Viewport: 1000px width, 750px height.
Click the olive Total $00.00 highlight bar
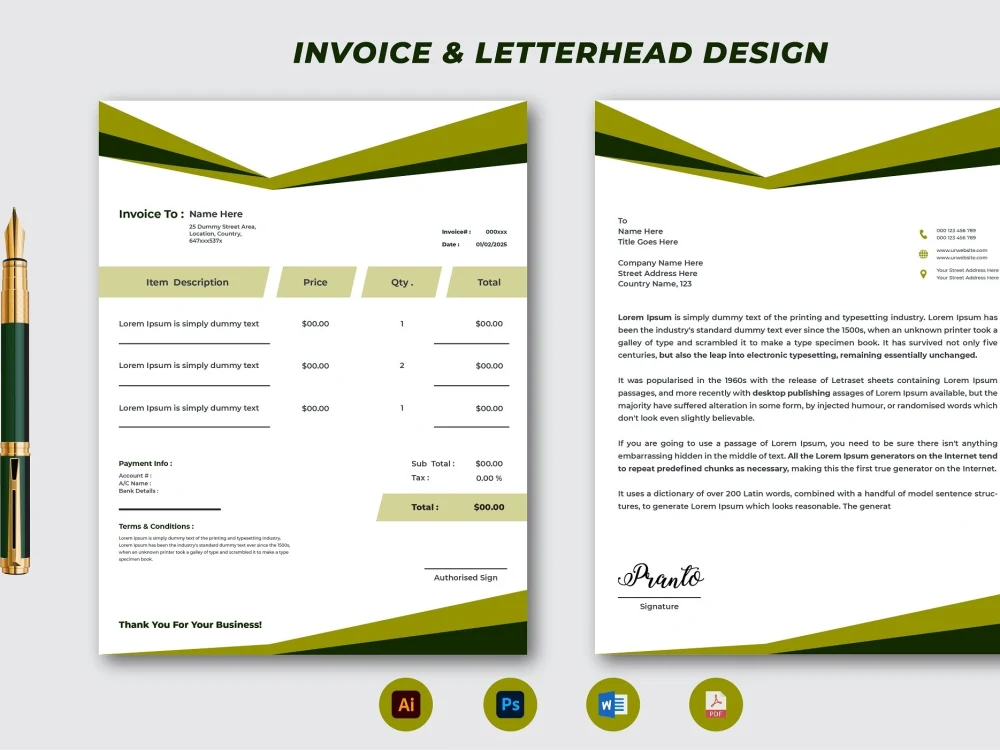(450, 508)
